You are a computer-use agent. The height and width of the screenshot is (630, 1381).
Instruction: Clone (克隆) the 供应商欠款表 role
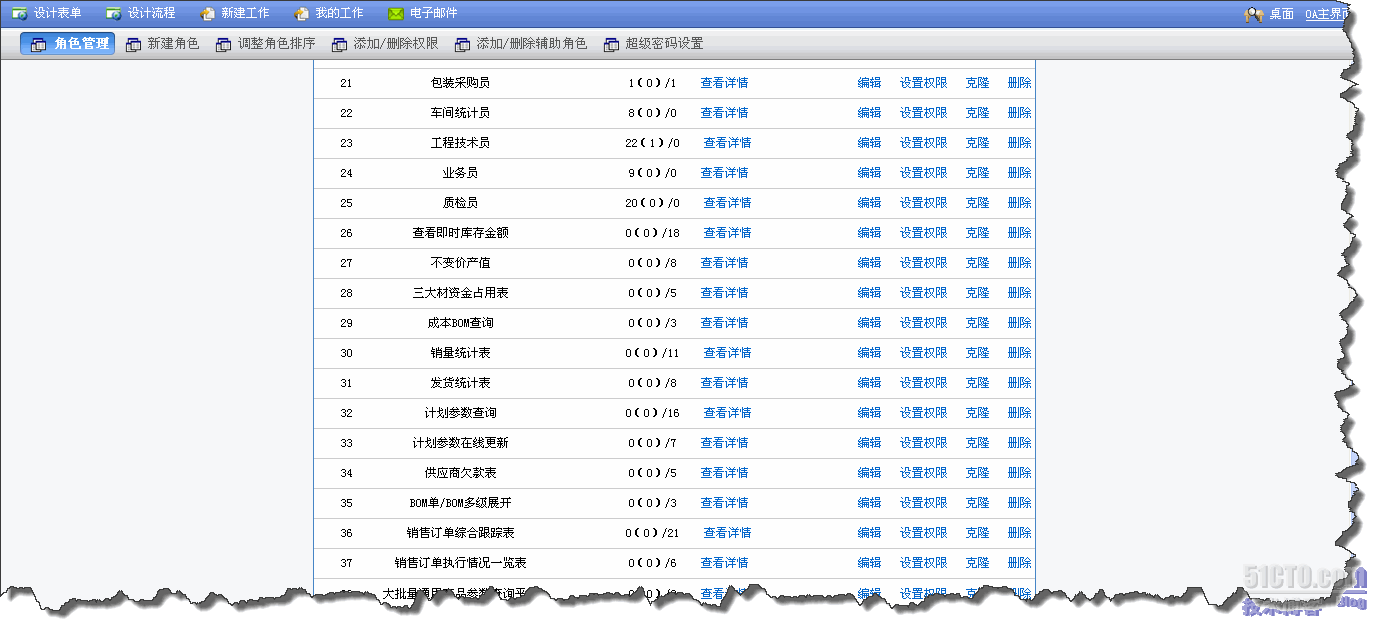(x=977, y=473)
